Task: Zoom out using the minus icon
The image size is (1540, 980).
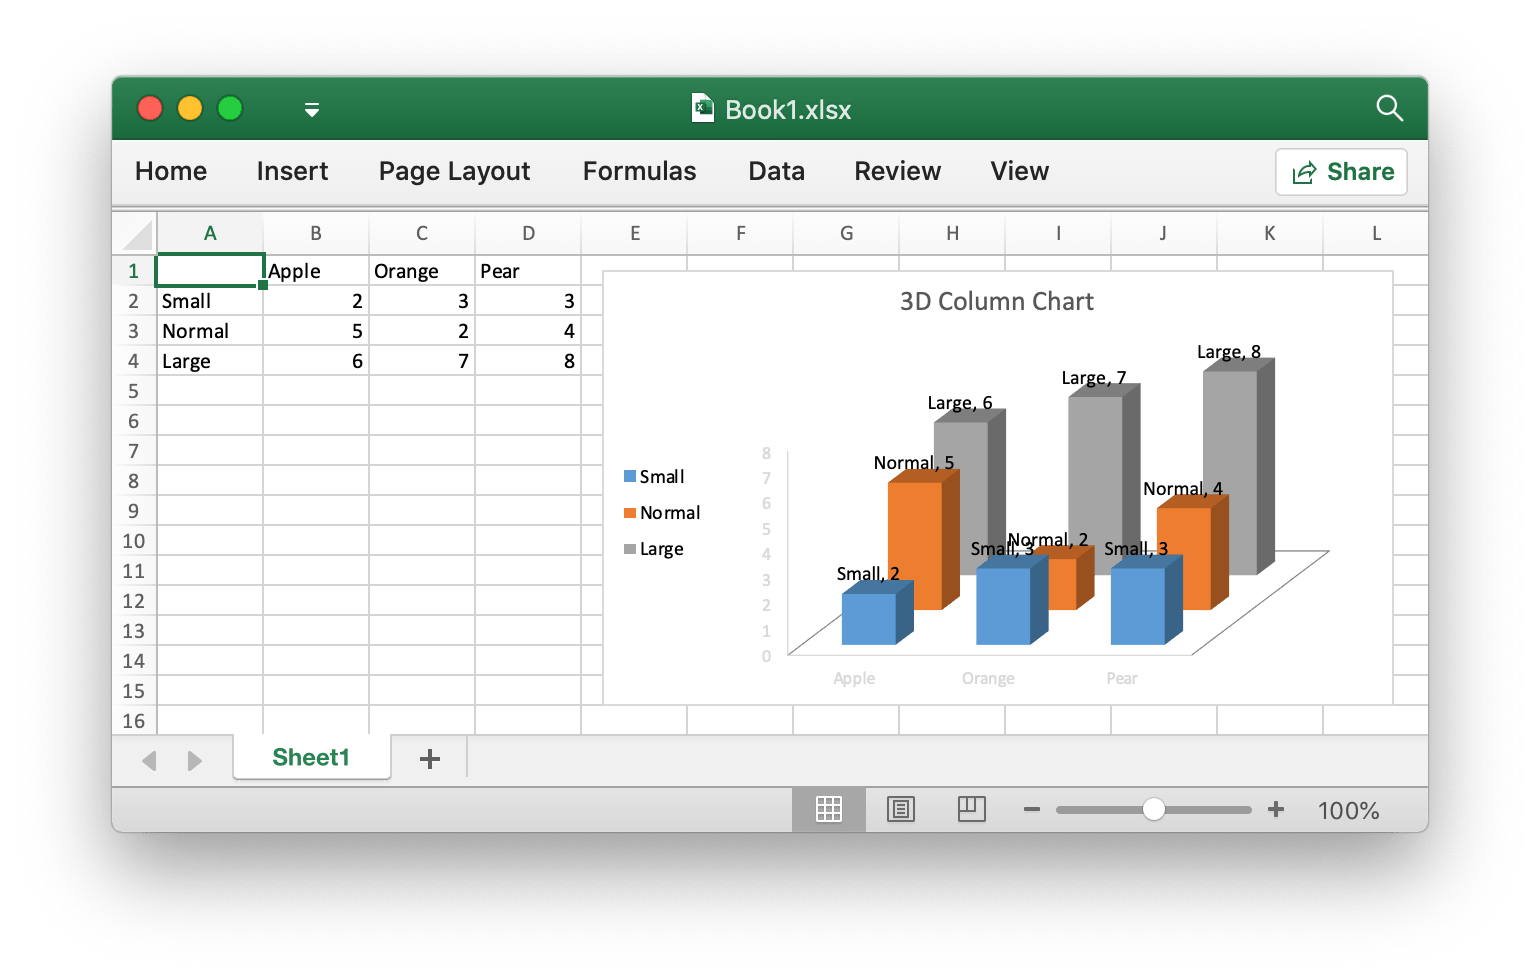Action: pos(1032,809)
